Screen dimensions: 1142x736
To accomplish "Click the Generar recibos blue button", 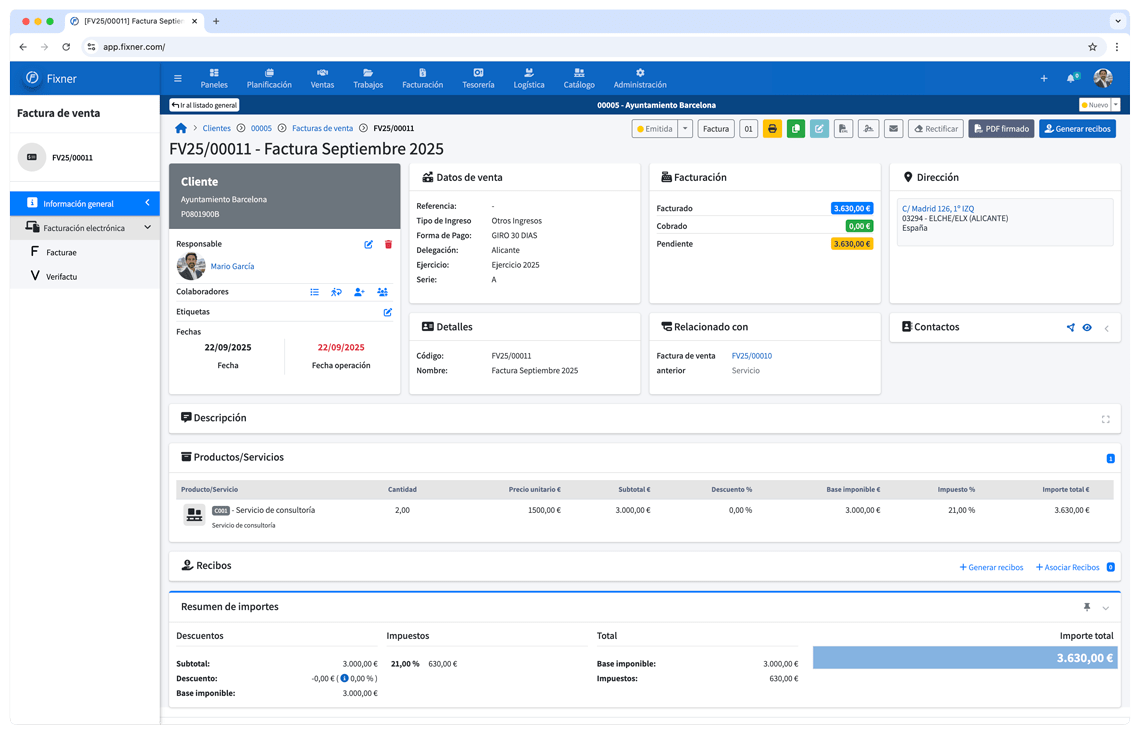I will [x=1077, y=129].
